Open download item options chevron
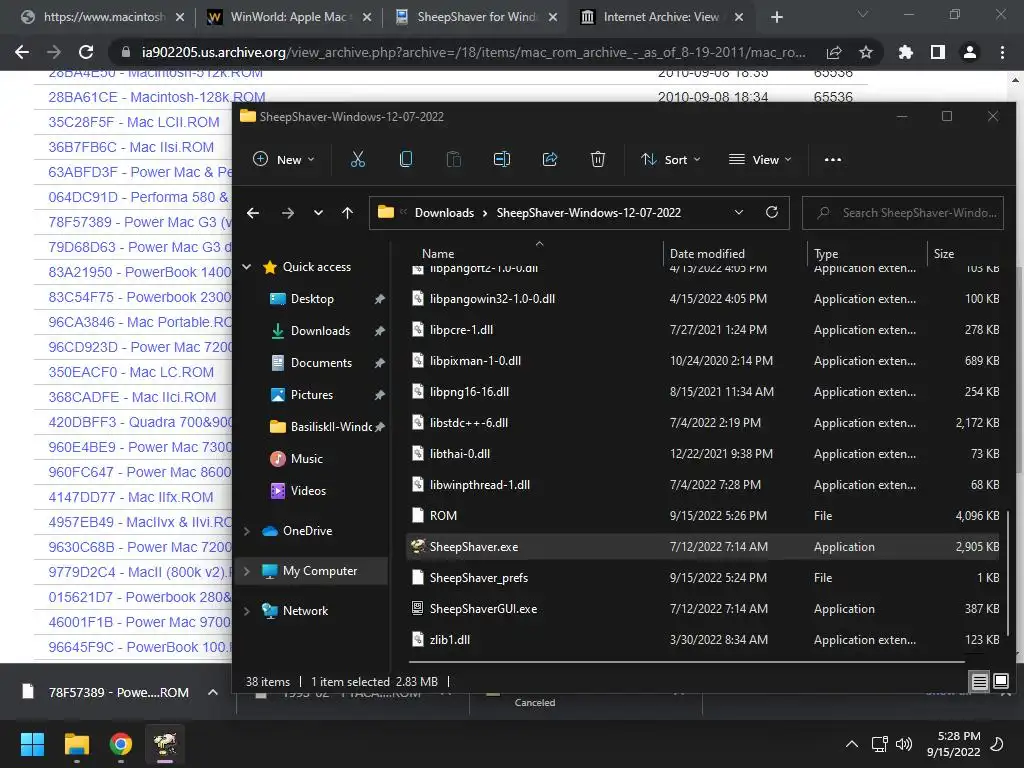1024x768 pixels. (213, 692)
